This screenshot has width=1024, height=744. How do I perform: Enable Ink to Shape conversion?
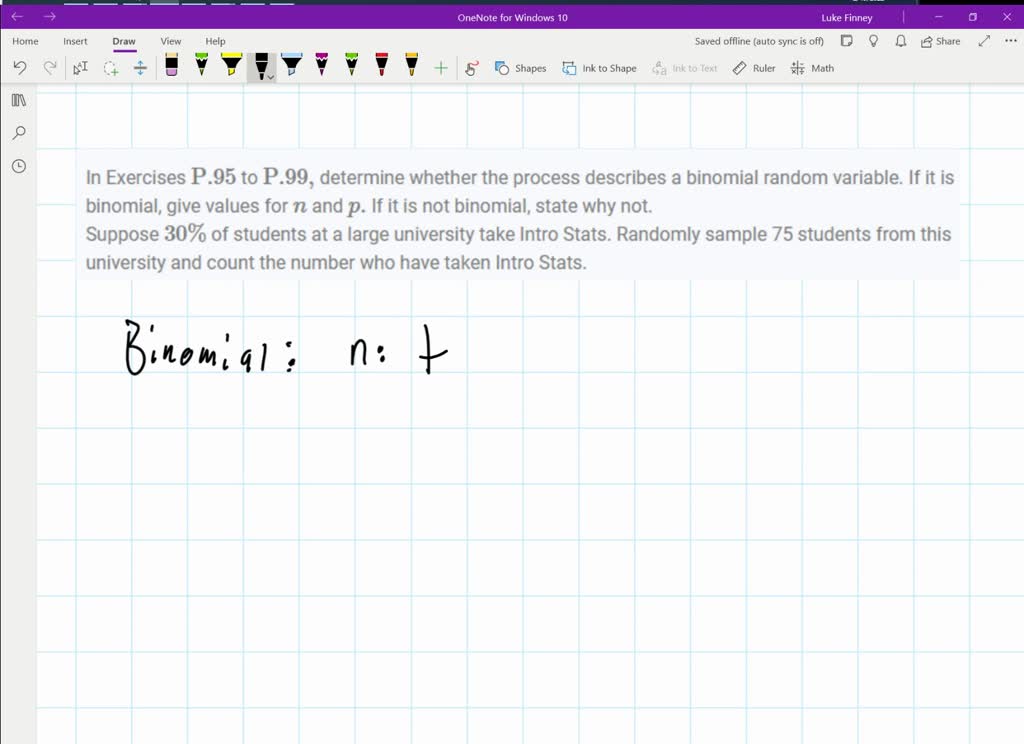click(x=600, y=68)
